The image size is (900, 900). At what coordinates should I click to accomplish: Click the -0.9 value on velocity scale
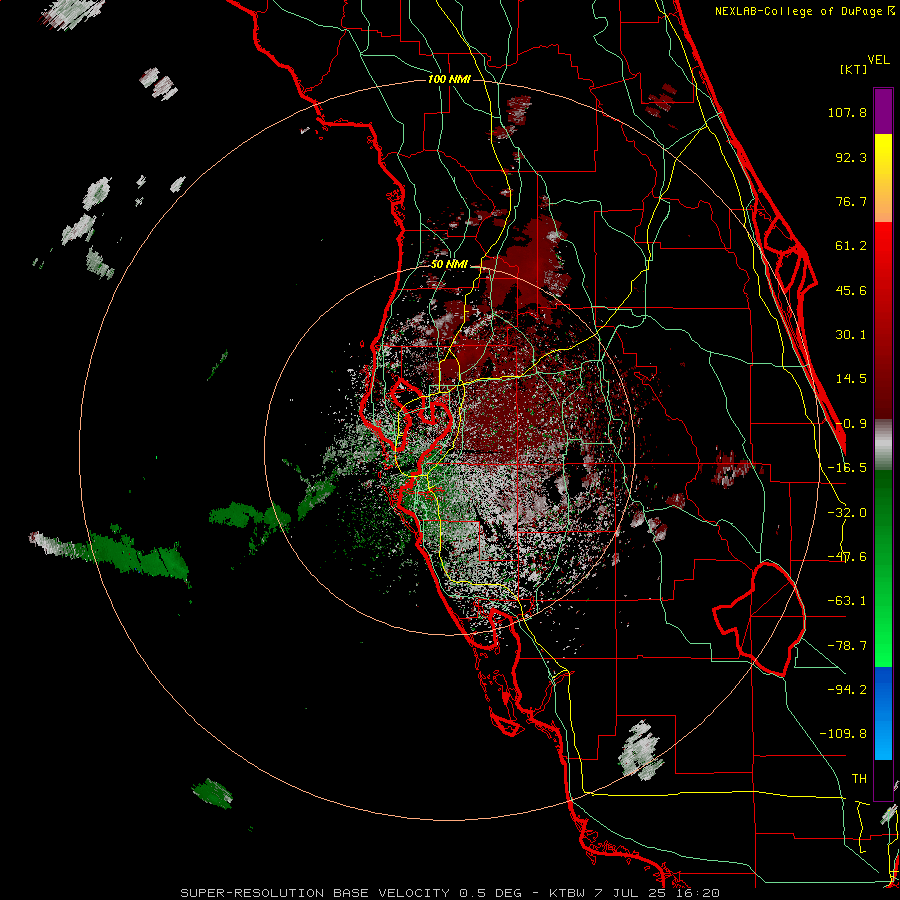(x=851, y=424)
